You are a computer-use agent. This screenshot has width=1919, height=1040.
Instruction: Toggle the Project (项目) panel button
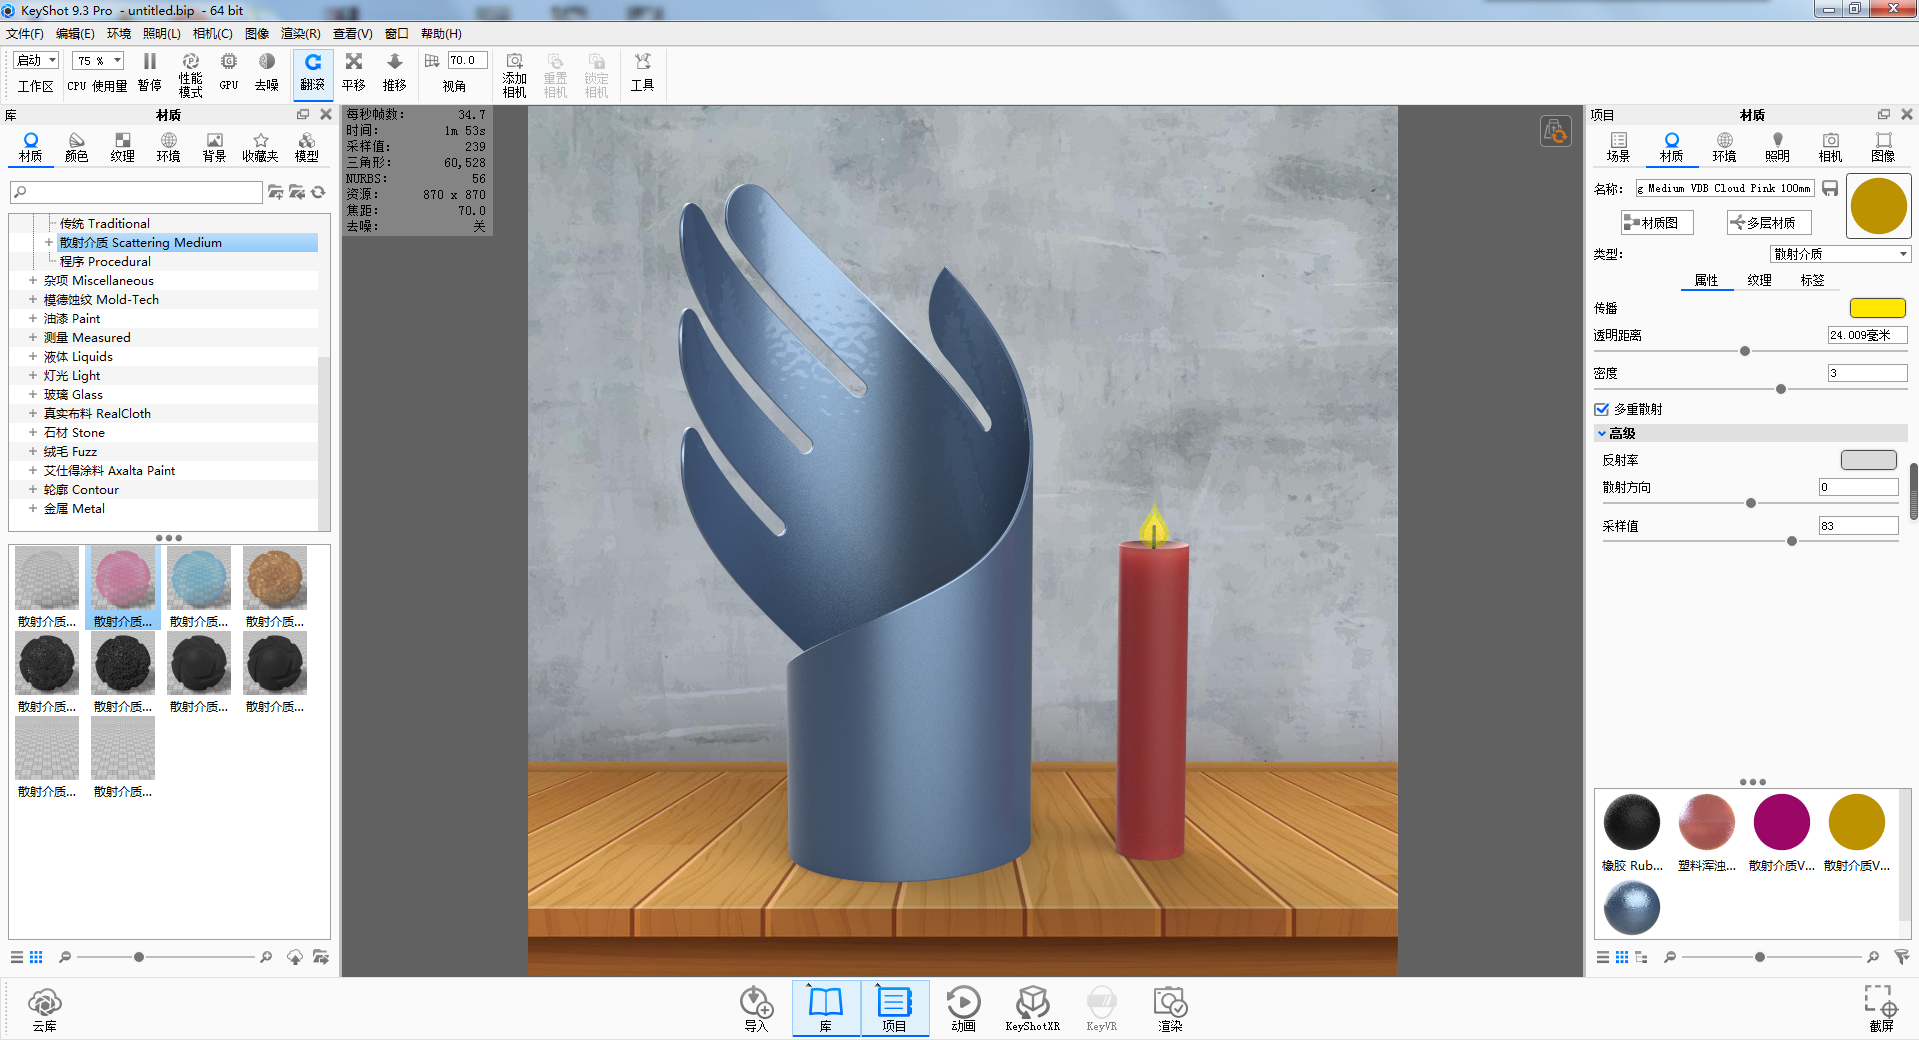click(894, 1008)
